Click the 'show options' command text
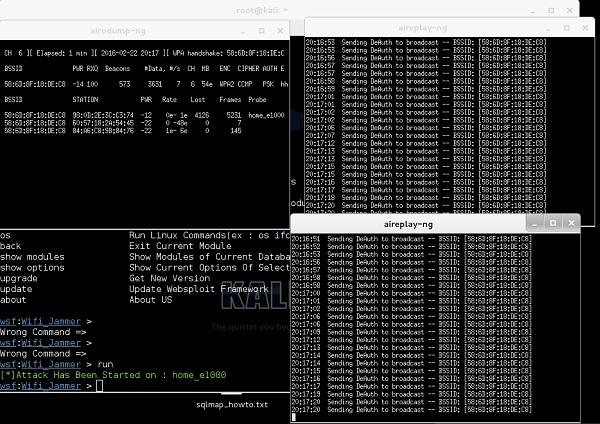600x424 pixels. pyautogui.click(x=32, y=267)
